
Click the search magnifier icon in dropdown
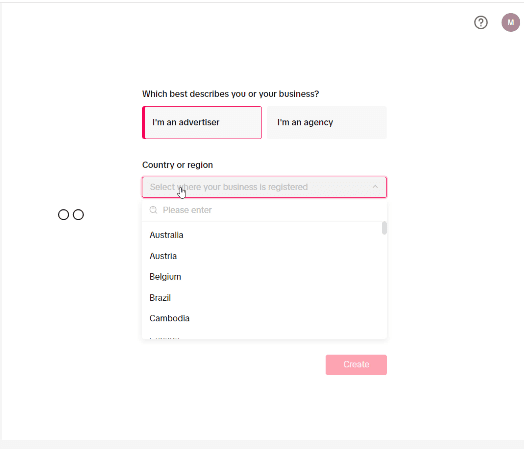click(153, 210)
